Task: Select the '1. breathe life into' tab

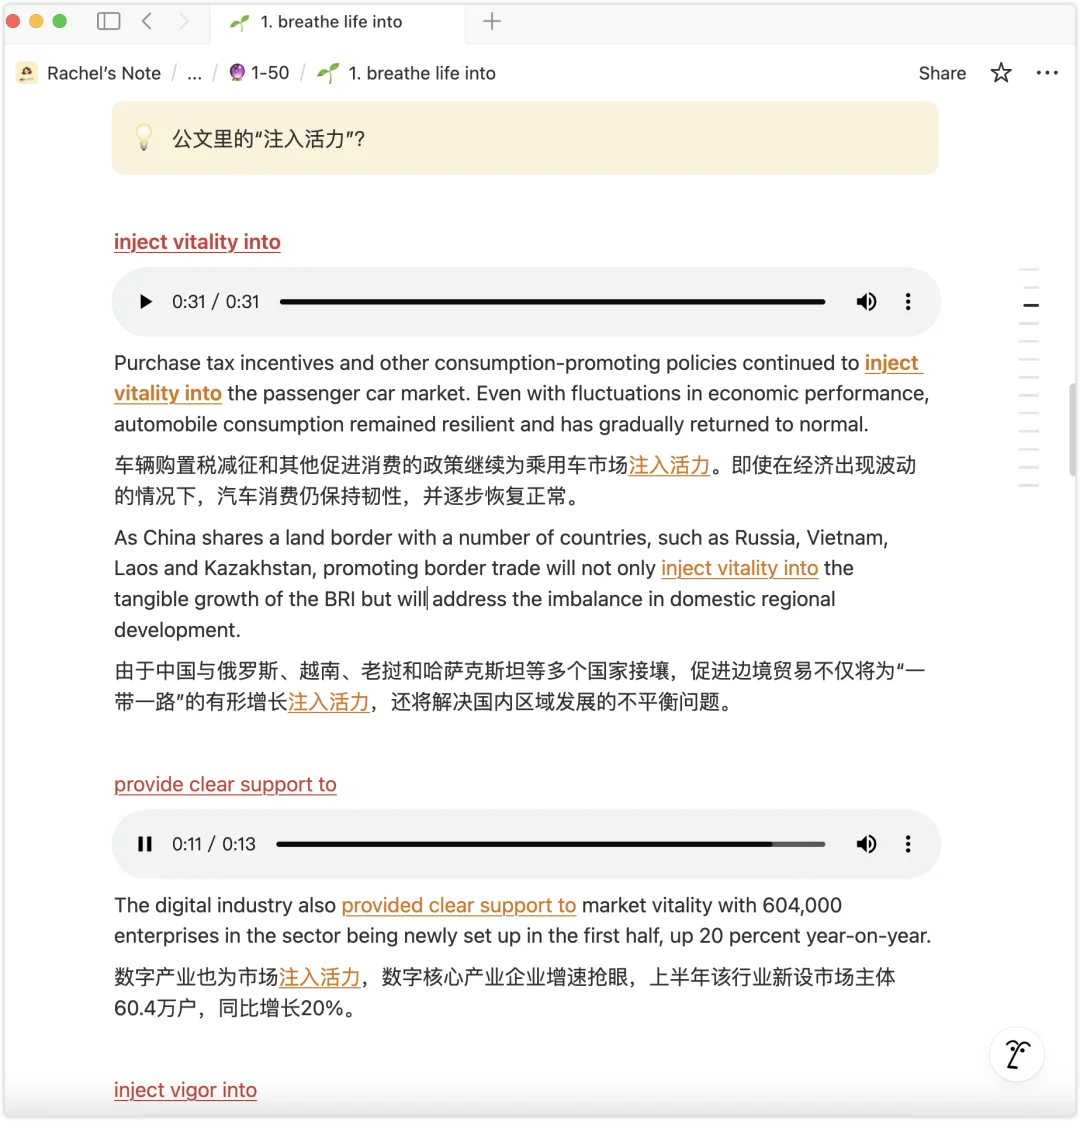Action: pos(337,22)
